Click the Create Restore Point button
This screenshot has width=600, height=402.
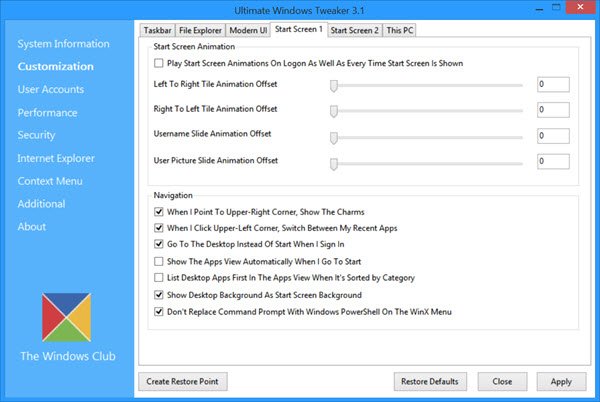coord(183,381)
